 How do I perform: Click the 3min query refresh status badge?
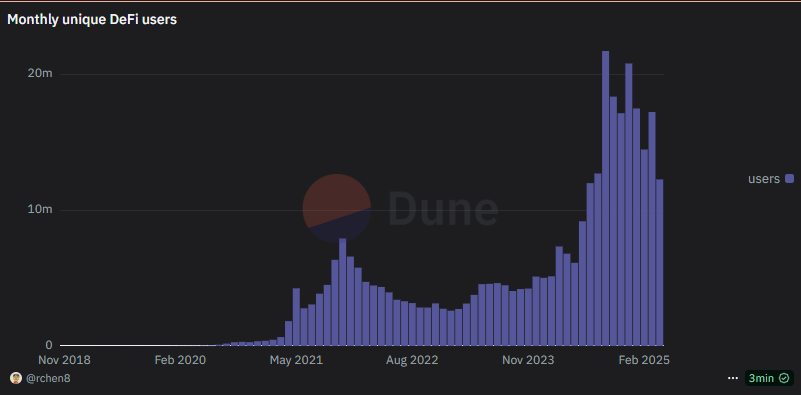pos(769,378)
